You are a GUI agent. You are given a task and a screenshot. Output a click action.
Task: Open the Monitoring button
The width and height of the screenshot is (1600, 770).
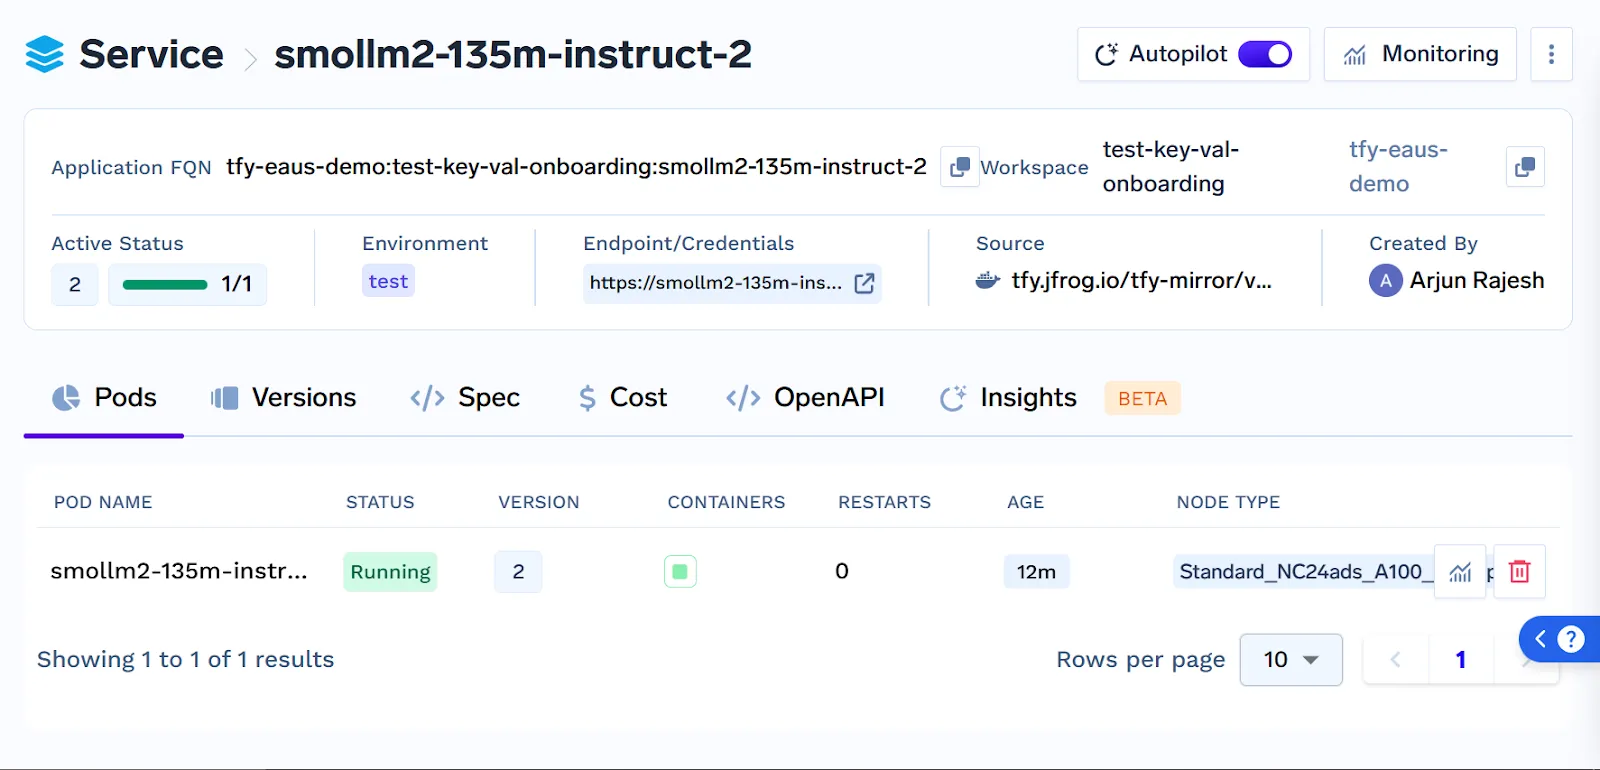point(1420,54)
